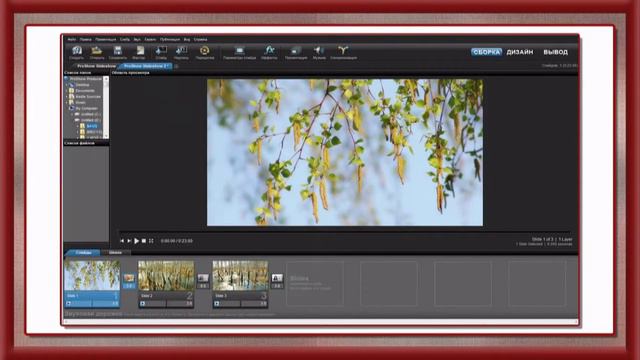Select the Шкала (timeline) tab
The width and height of the screenshot is (640, 360).
pos(116,253)
